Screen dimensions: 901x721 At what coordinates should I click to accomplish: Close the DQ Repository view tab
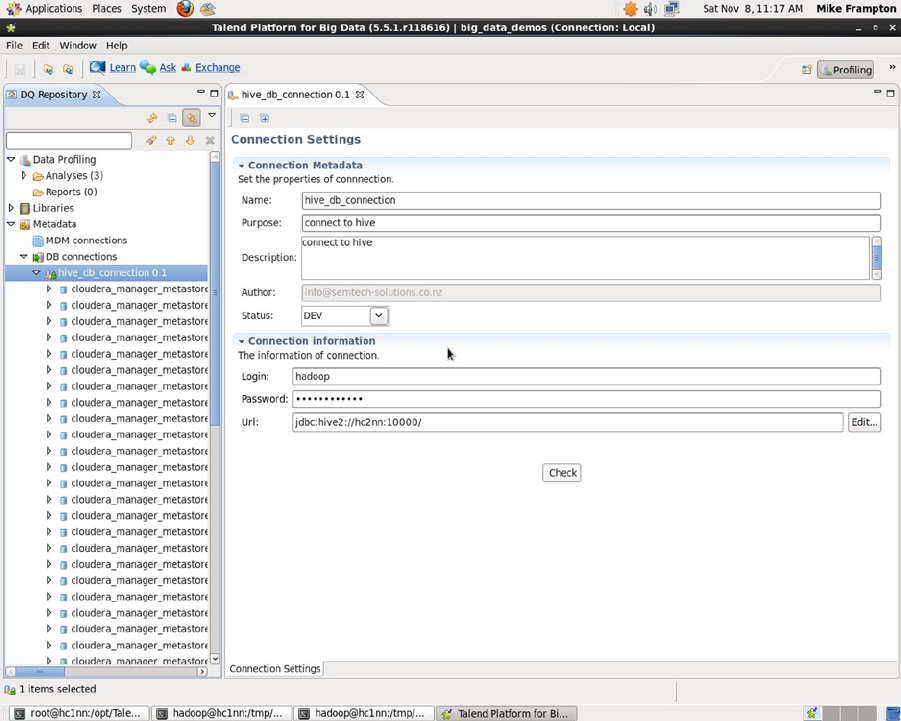pos(97,94)
